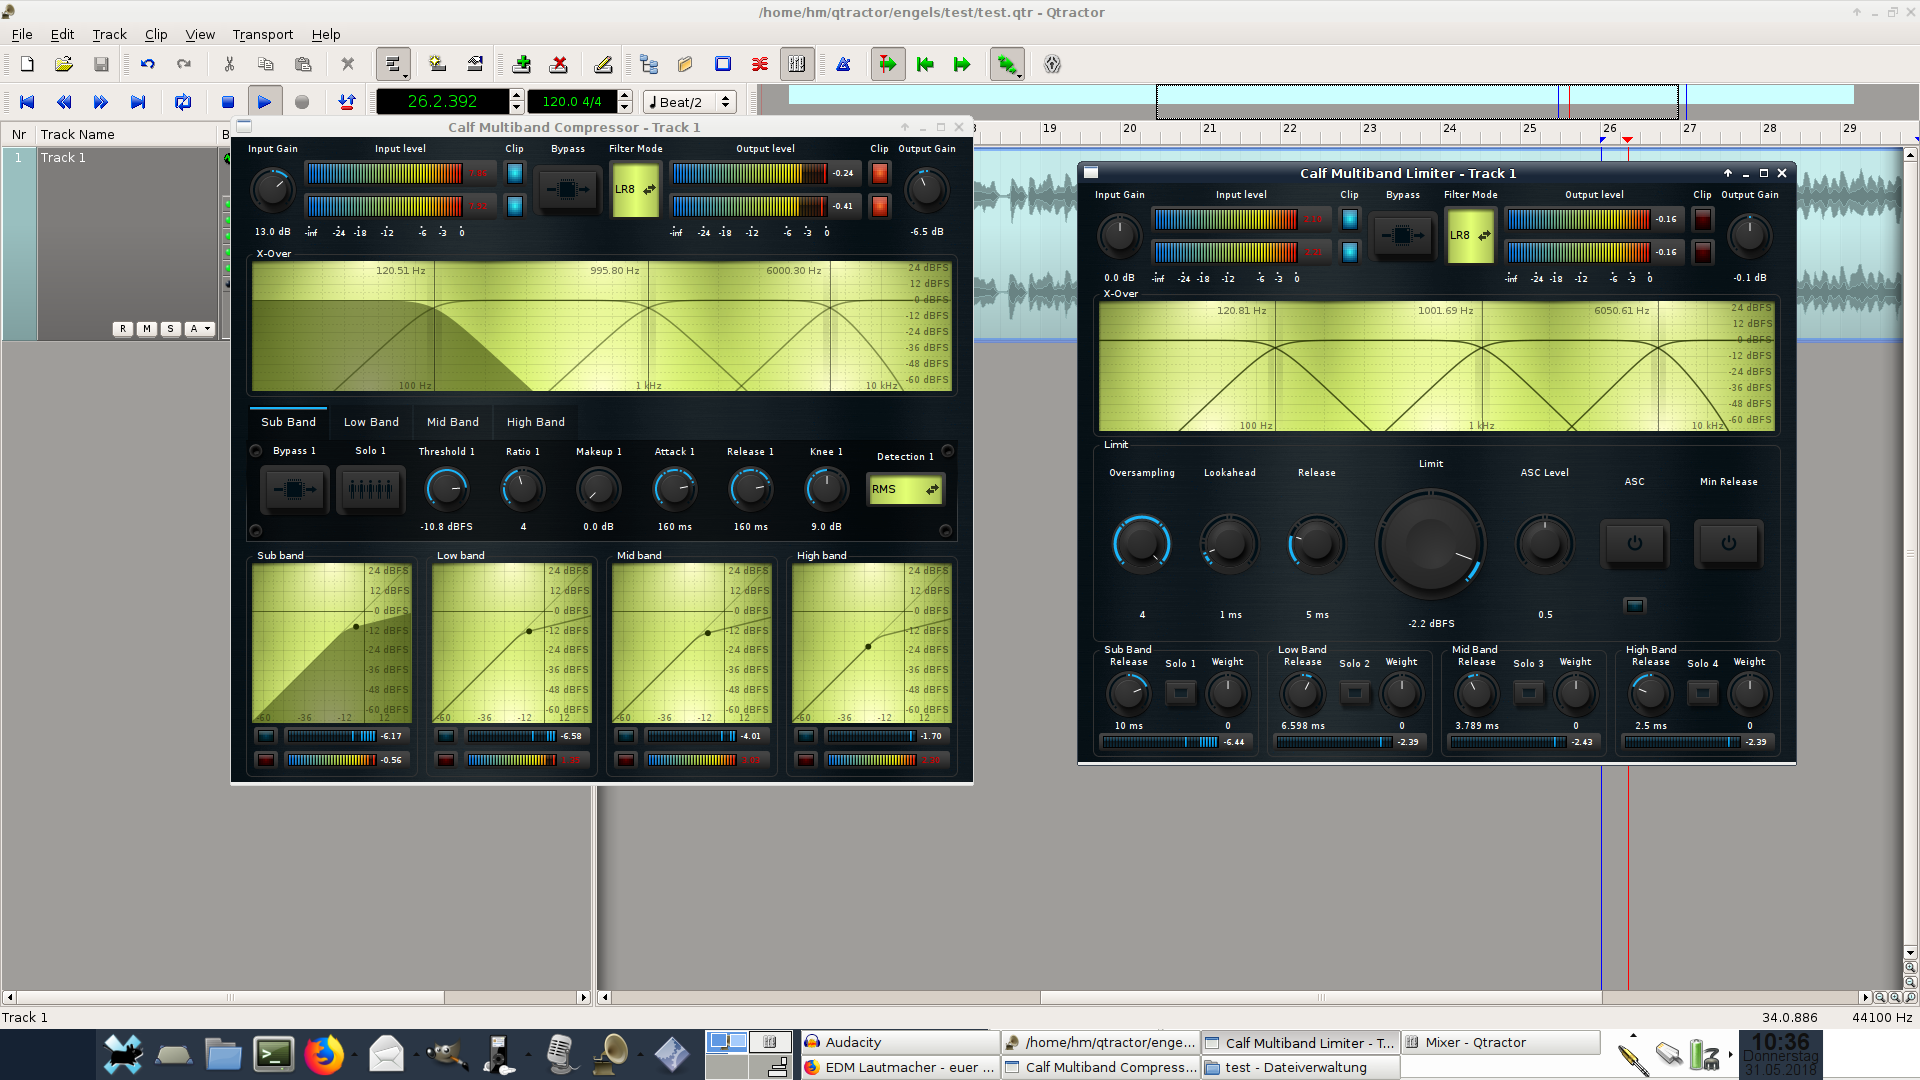Click the Undo arrow icon
Screen dimensions: 1920x1080
(148, 64)
